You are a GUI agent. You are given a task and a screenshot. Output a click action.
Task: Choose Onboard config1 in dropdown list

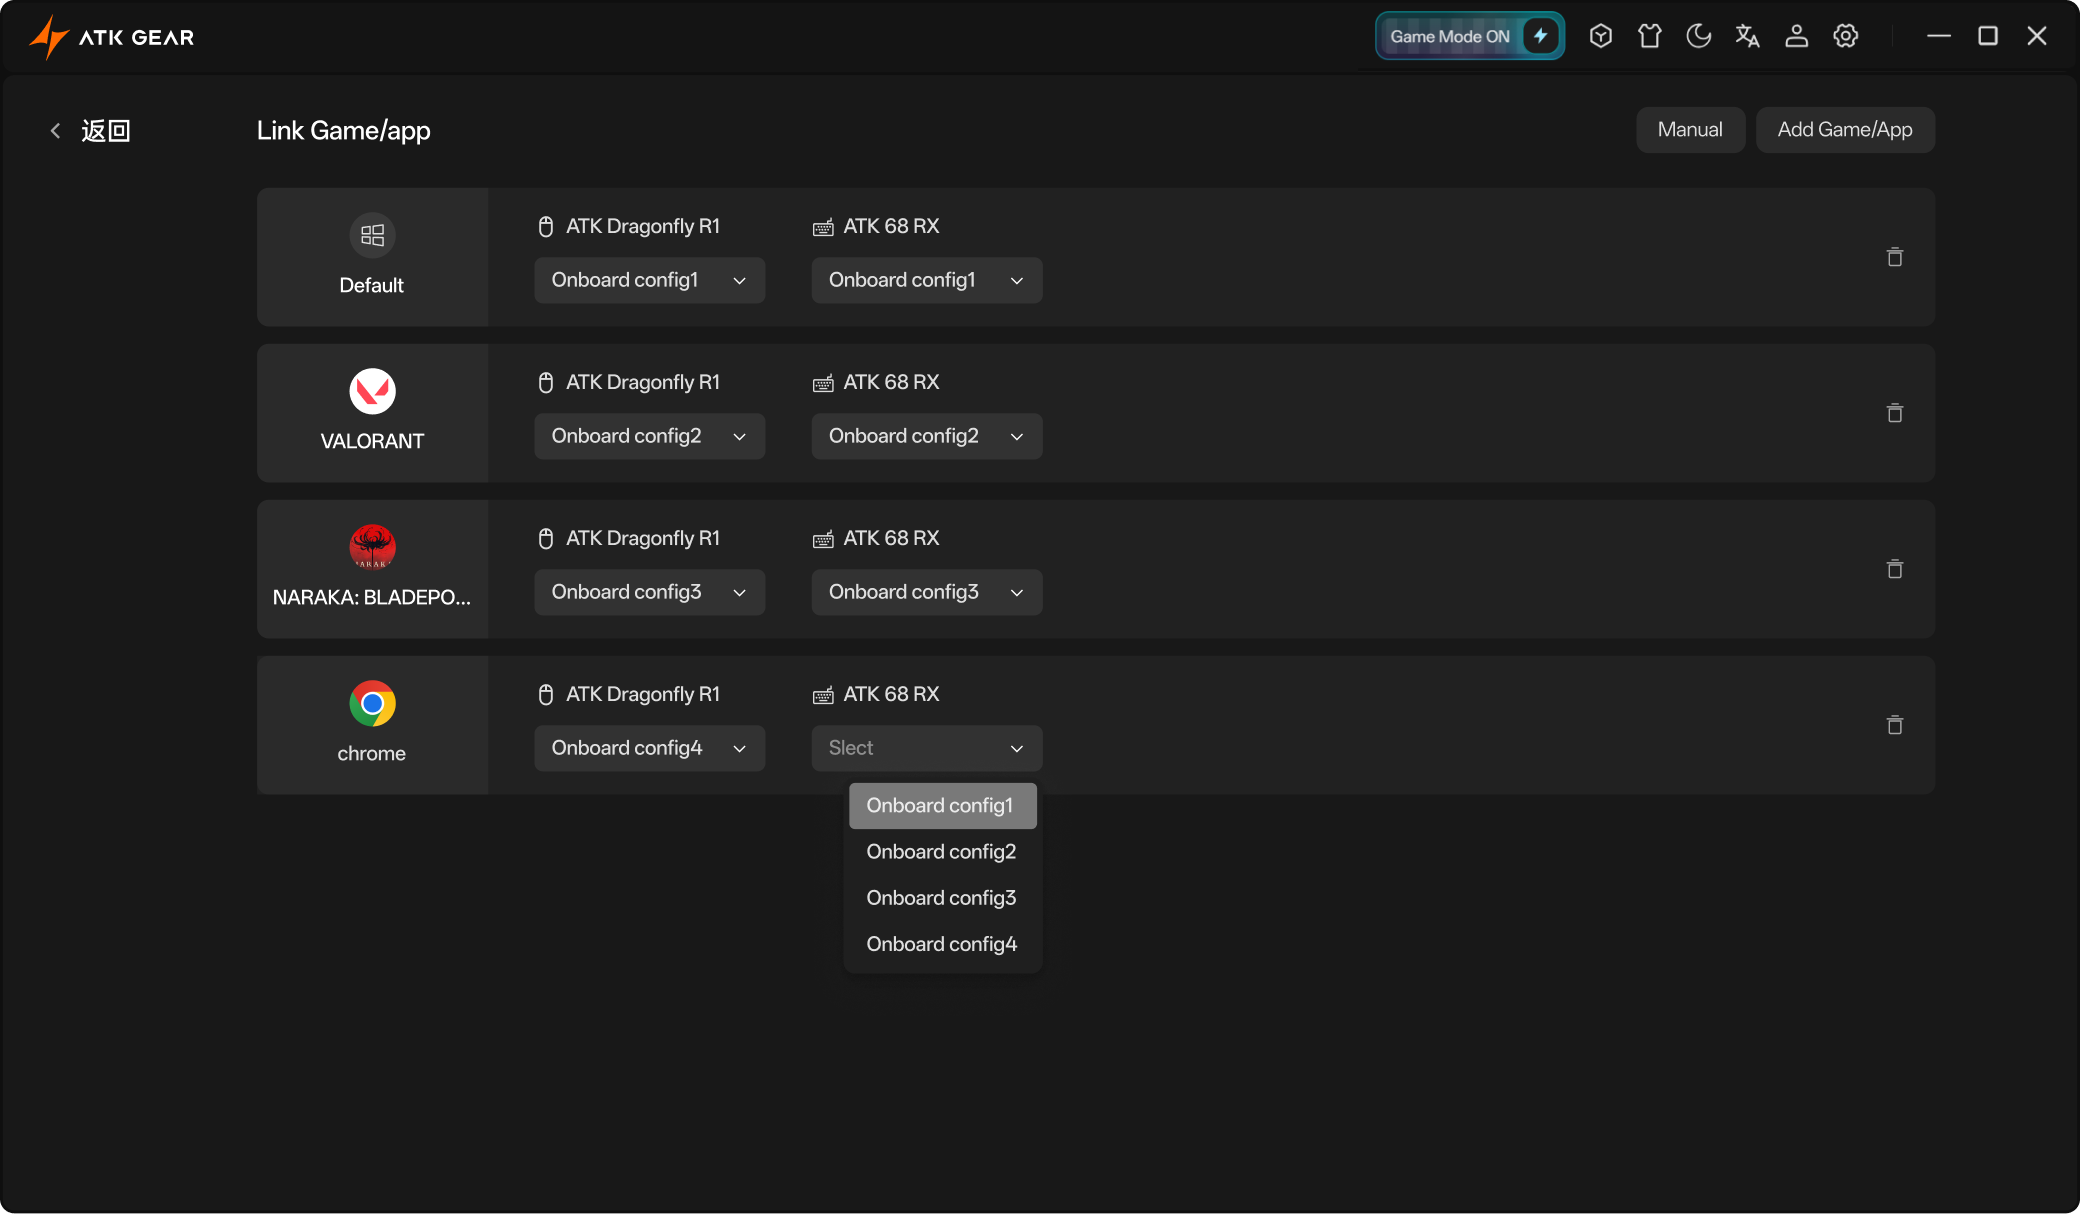coord(941,806)
